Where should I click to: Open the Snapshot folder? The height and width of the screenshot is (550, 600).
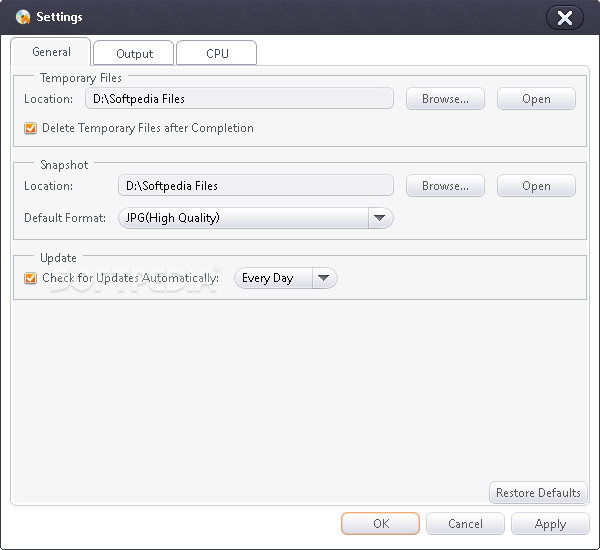point(536,186)
